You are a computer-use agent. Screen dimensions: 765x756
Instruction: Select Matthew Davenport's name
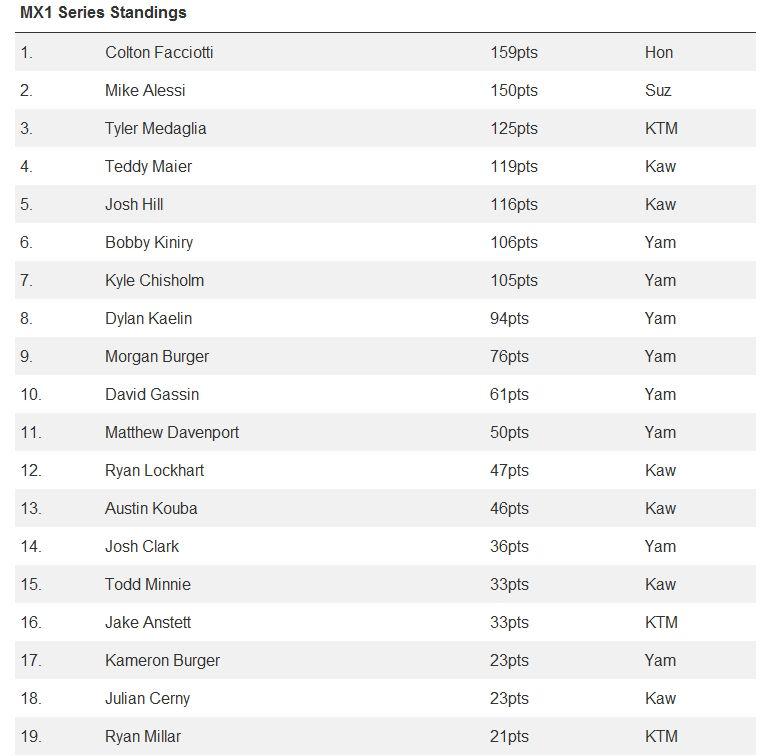pos(172,433)
